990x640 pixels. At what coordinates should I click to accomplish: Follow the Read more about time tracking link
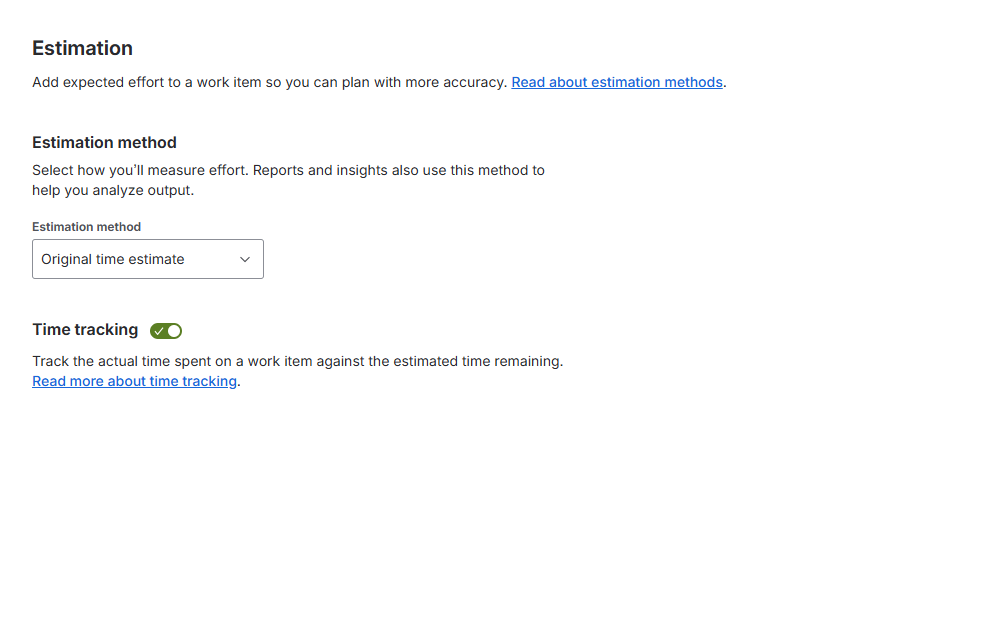click(134, 381)
